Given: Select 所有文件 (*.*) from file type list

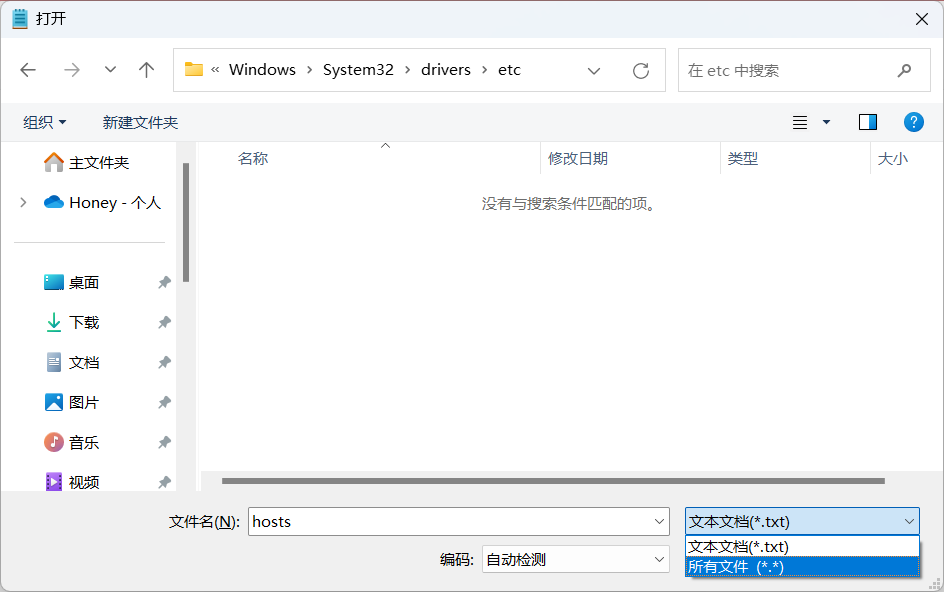Looking at the screenshot, I should [x=801, y=567].
